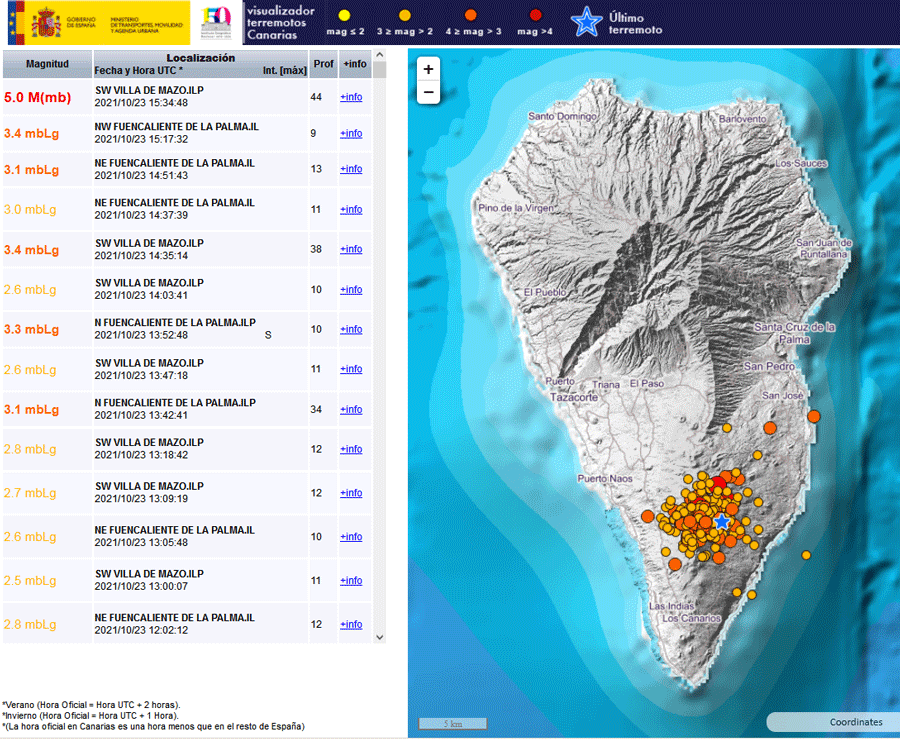Open +info for the 13:00:07 earthquake
The image size is (900, 739).
[x=351, y=581]
